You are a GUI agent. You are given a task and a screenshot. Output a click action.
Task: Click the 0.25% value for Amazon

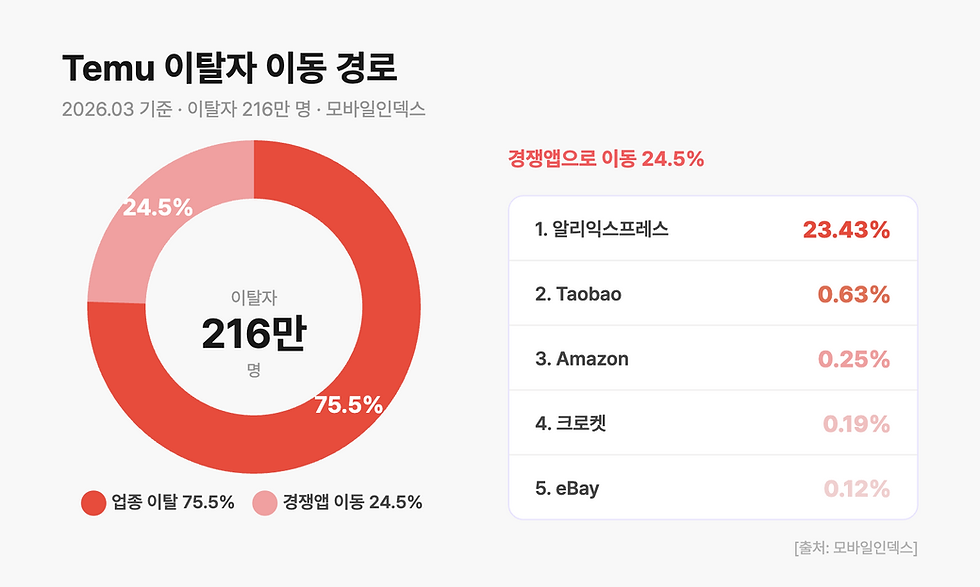[853, 360]
